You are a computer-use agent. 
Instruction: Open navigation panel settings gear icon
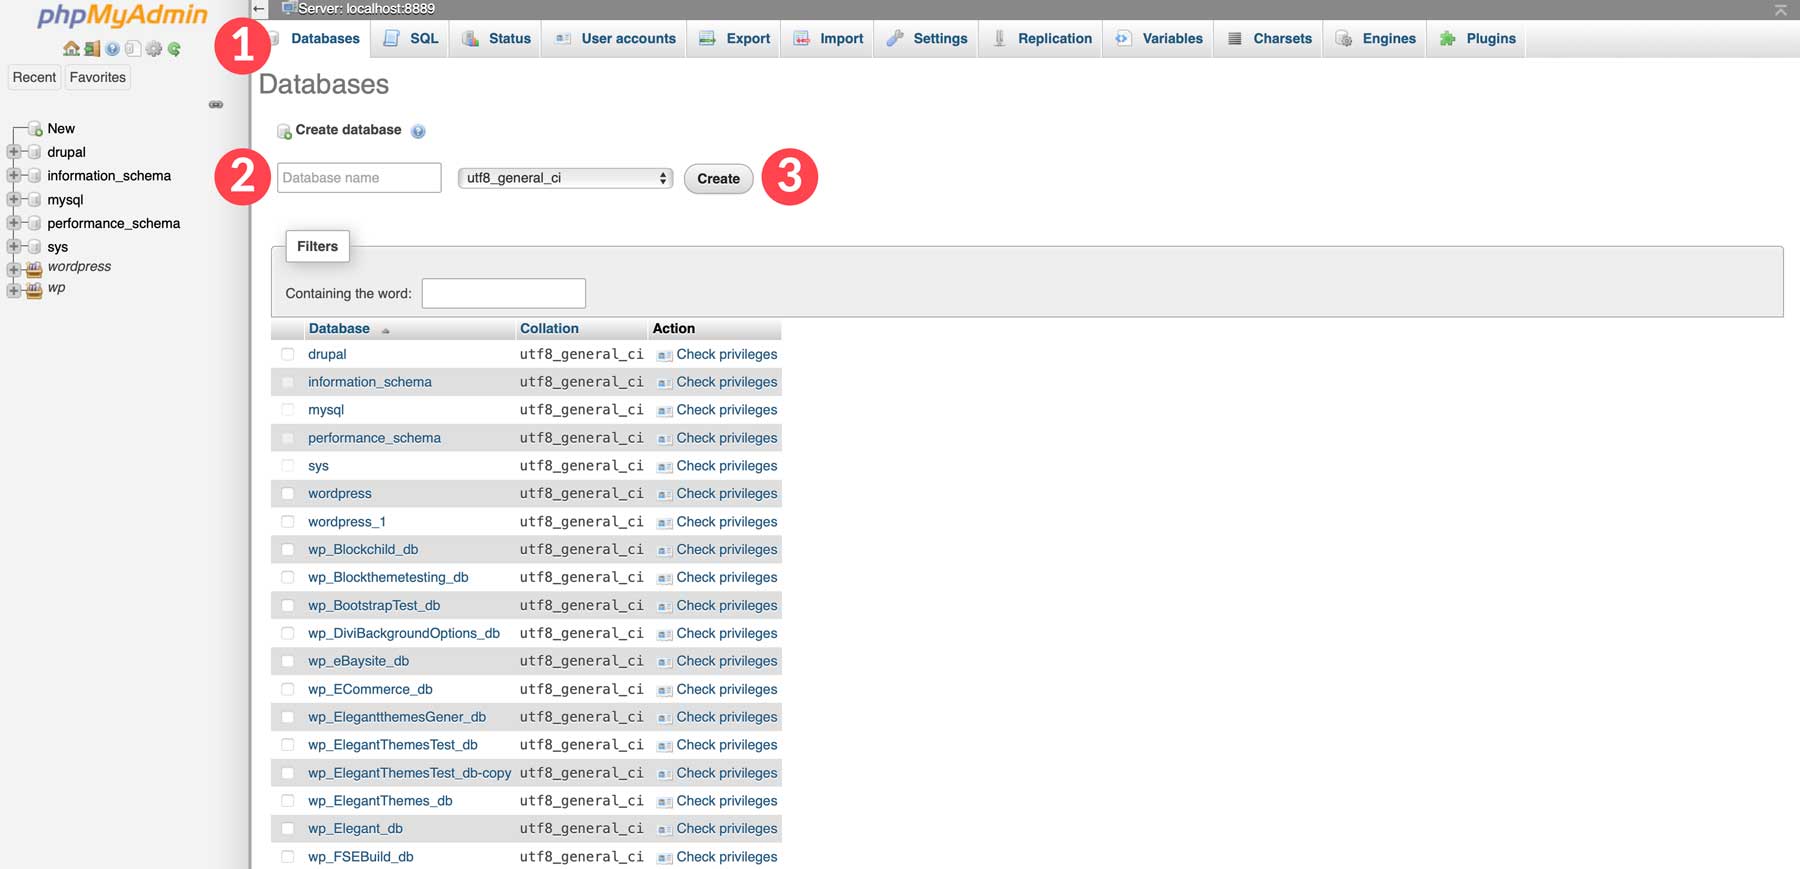(x=154, y=49)
